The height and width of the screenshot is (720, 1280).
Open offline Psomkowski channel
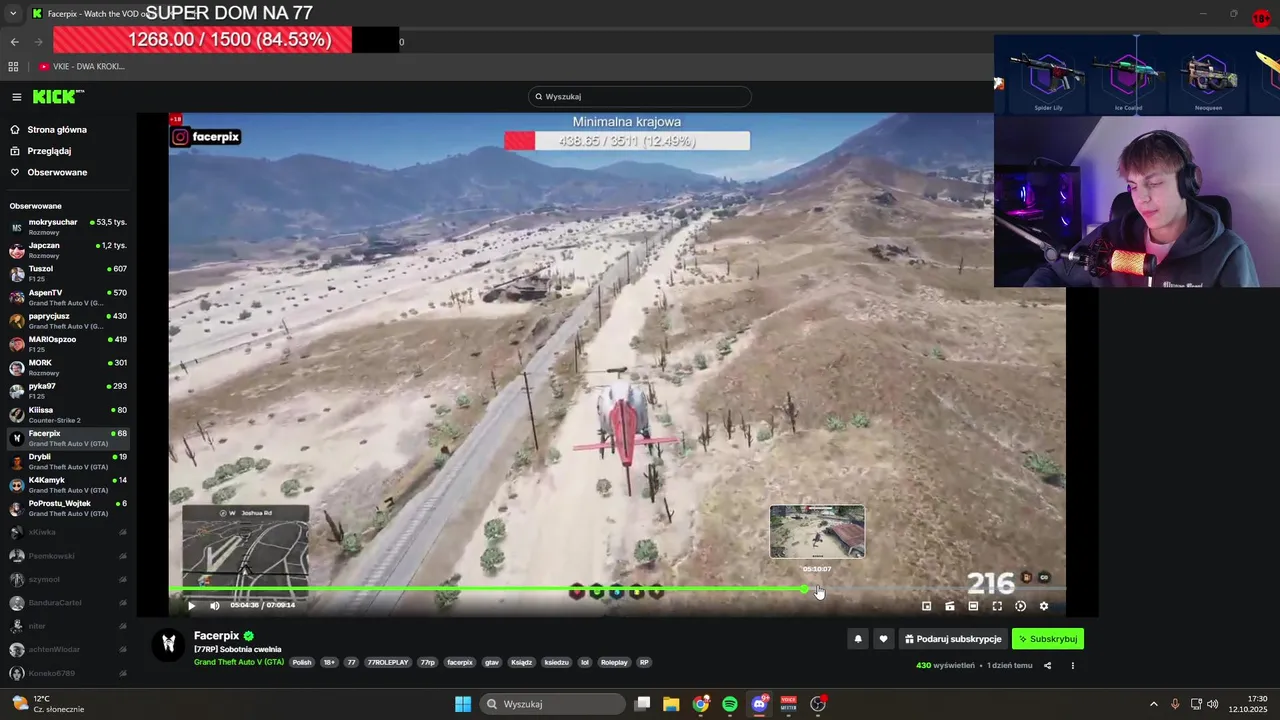[x=68, y=556]
